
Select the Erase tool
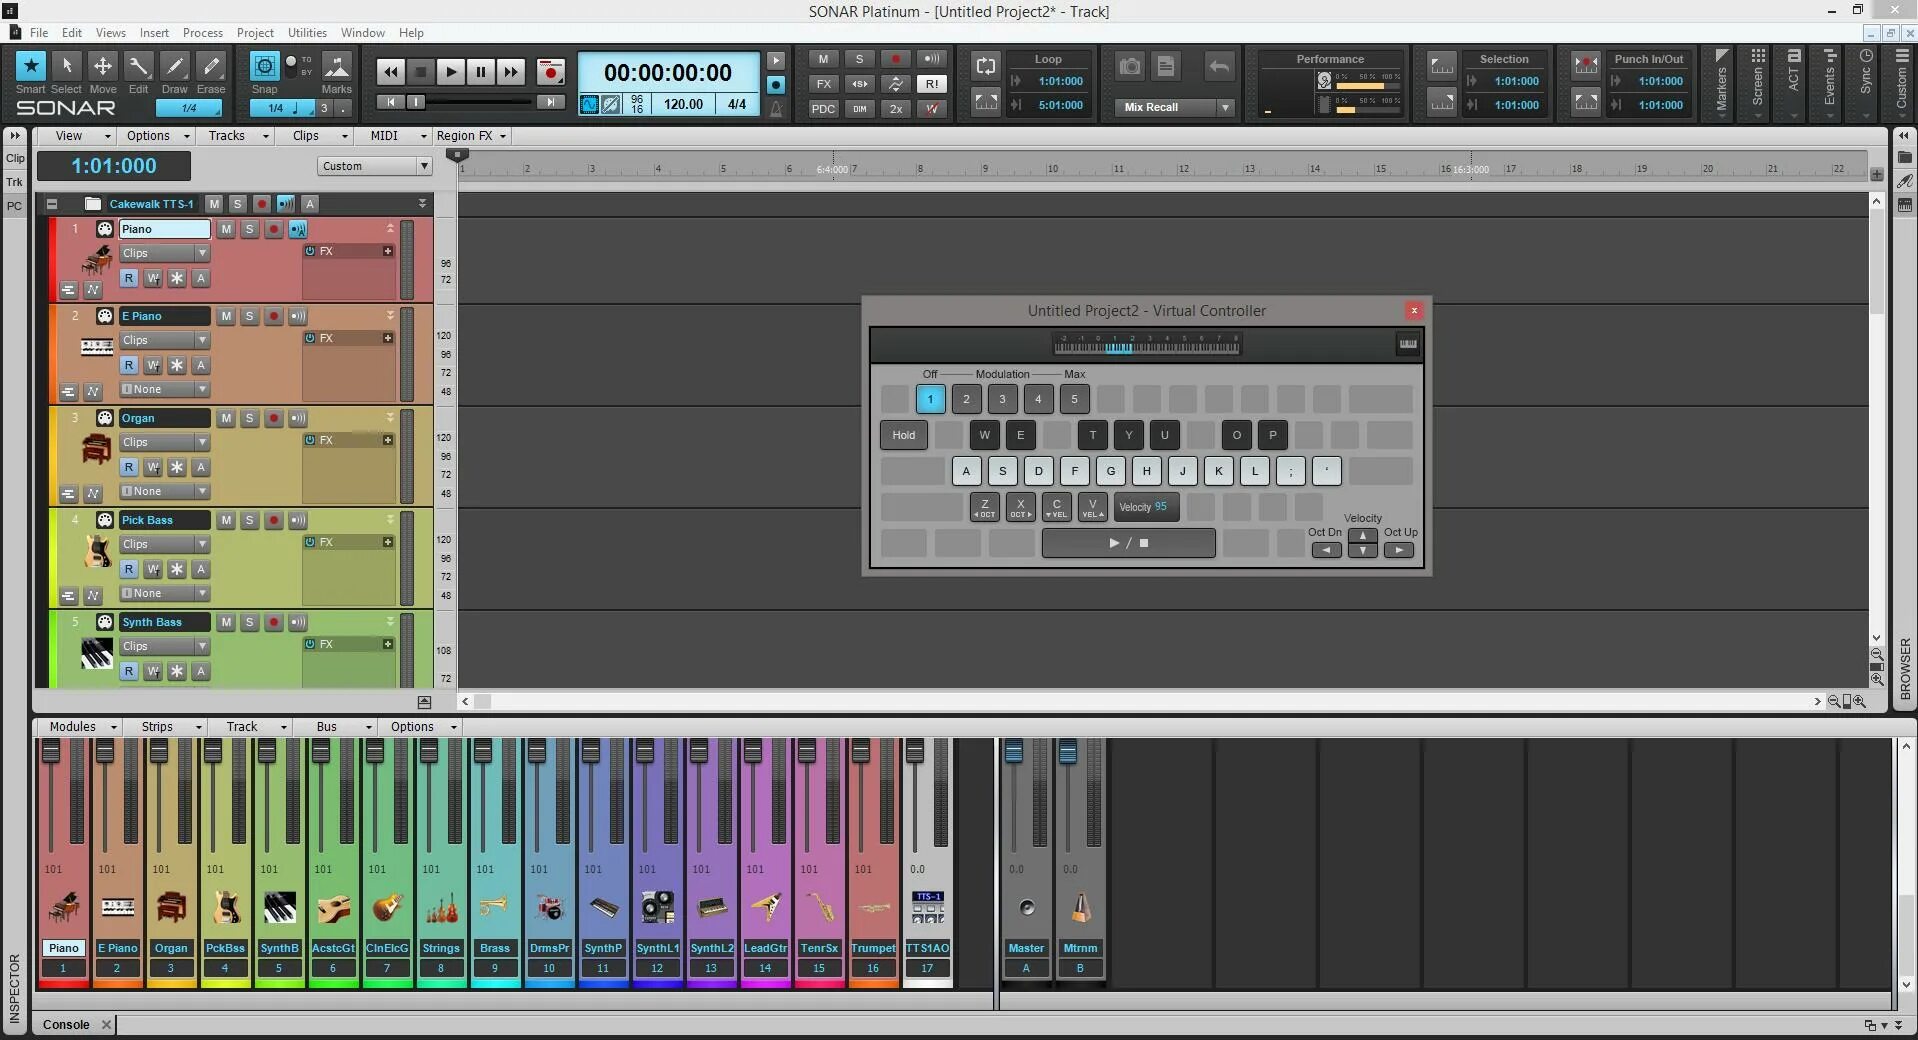click(x=211, y=67)
